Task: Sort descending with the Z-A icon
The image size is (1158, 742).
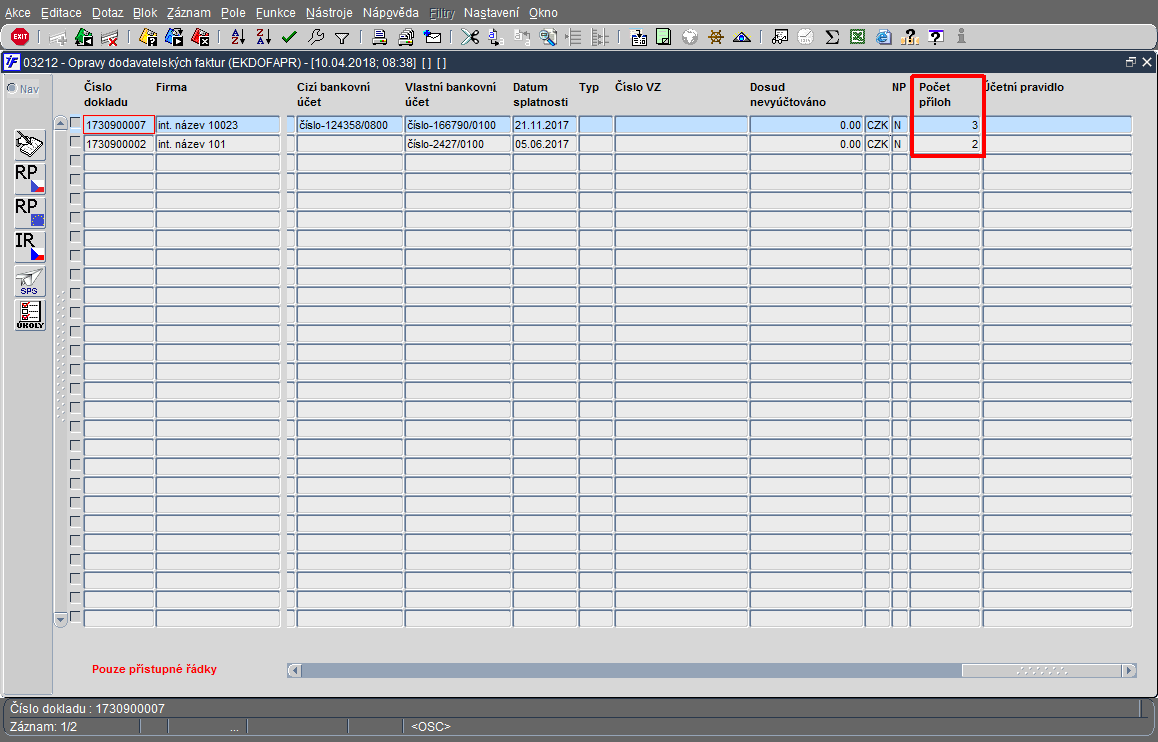Action: pyautogui.click(x=264, y=36)
